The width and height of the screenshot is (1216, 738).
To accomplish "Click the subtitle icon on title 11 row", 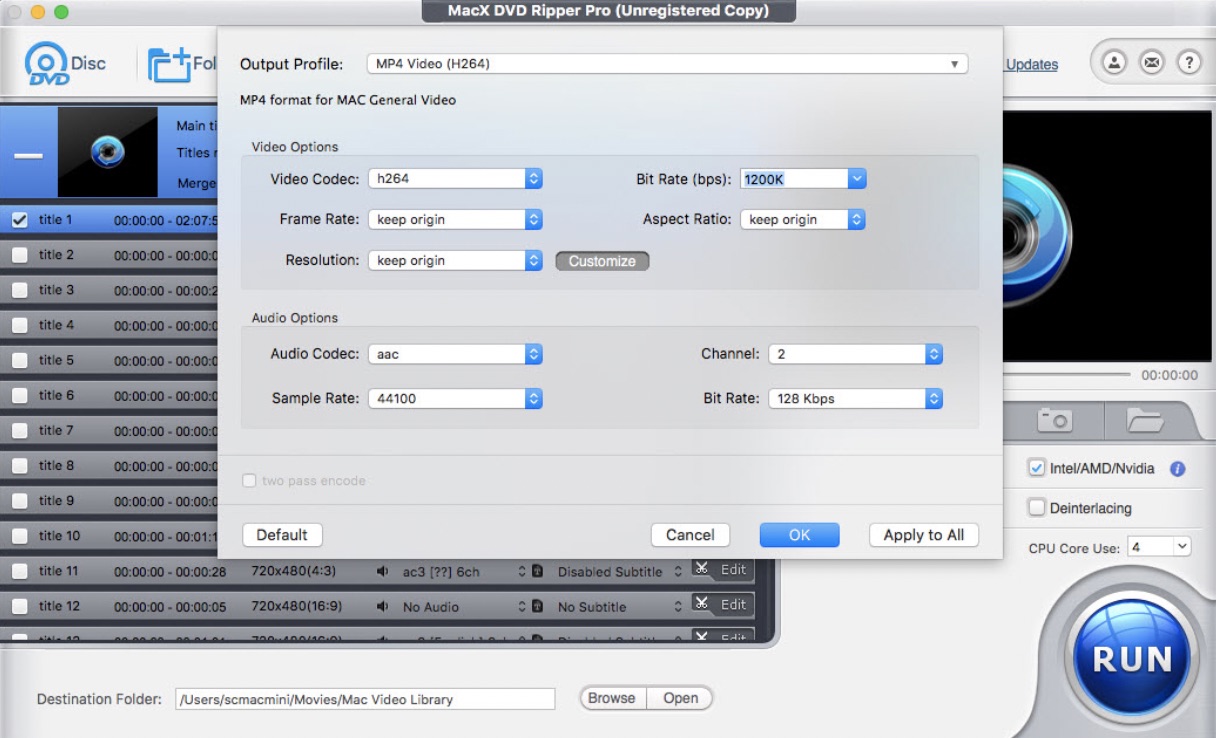I will click(x=537, y=572).
